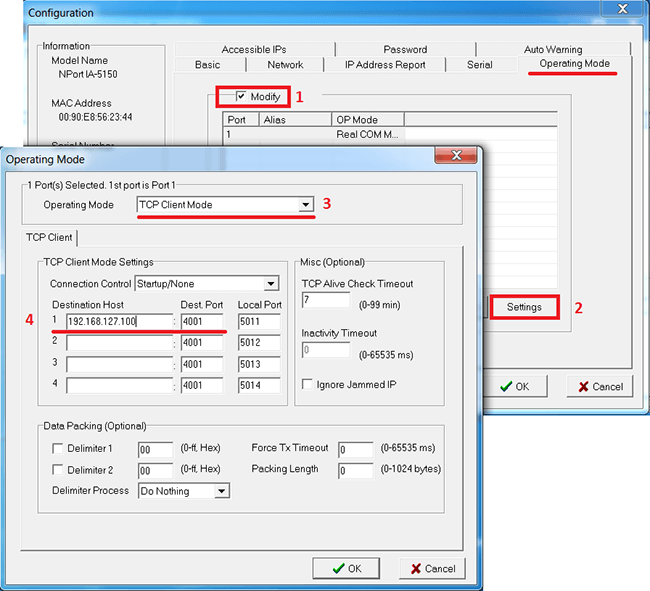This screenshot has height=591, width=650.
Task: Click the Port column header
Action: (x=241, y=120)
